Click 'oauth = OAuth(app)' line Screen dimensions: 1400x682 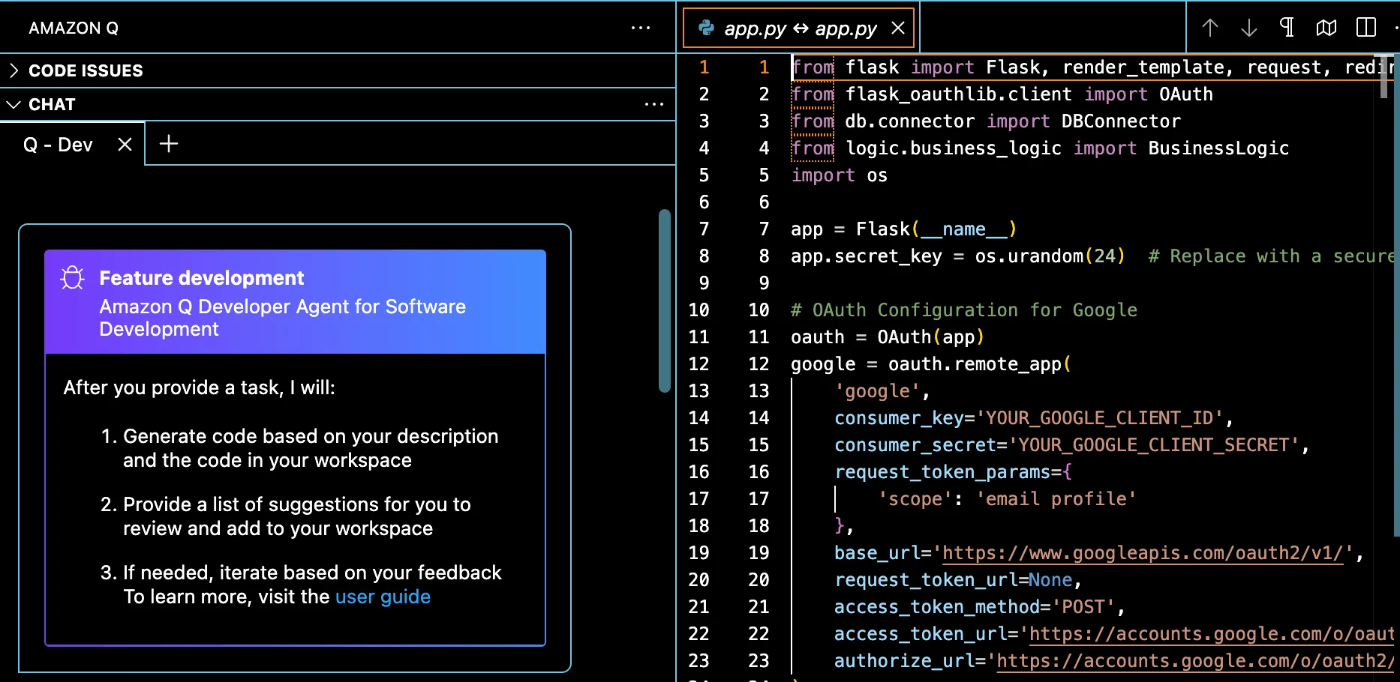[888, 337]
